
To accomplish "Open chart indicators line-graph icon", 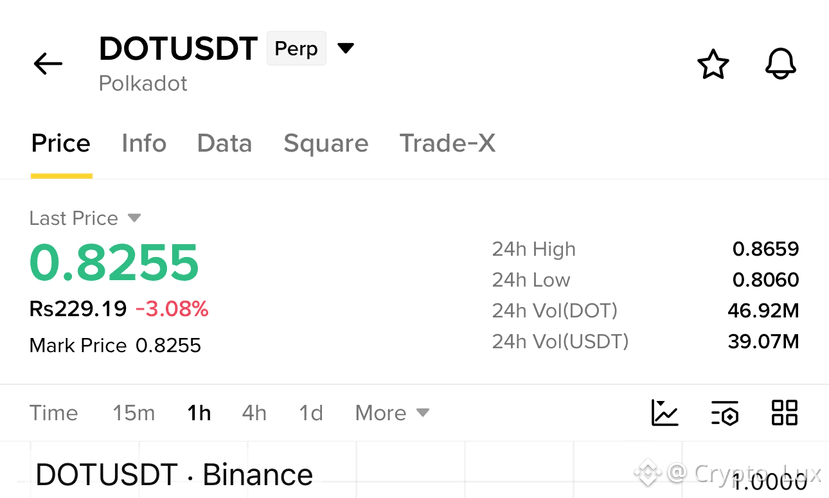I will tap(665, 412).
